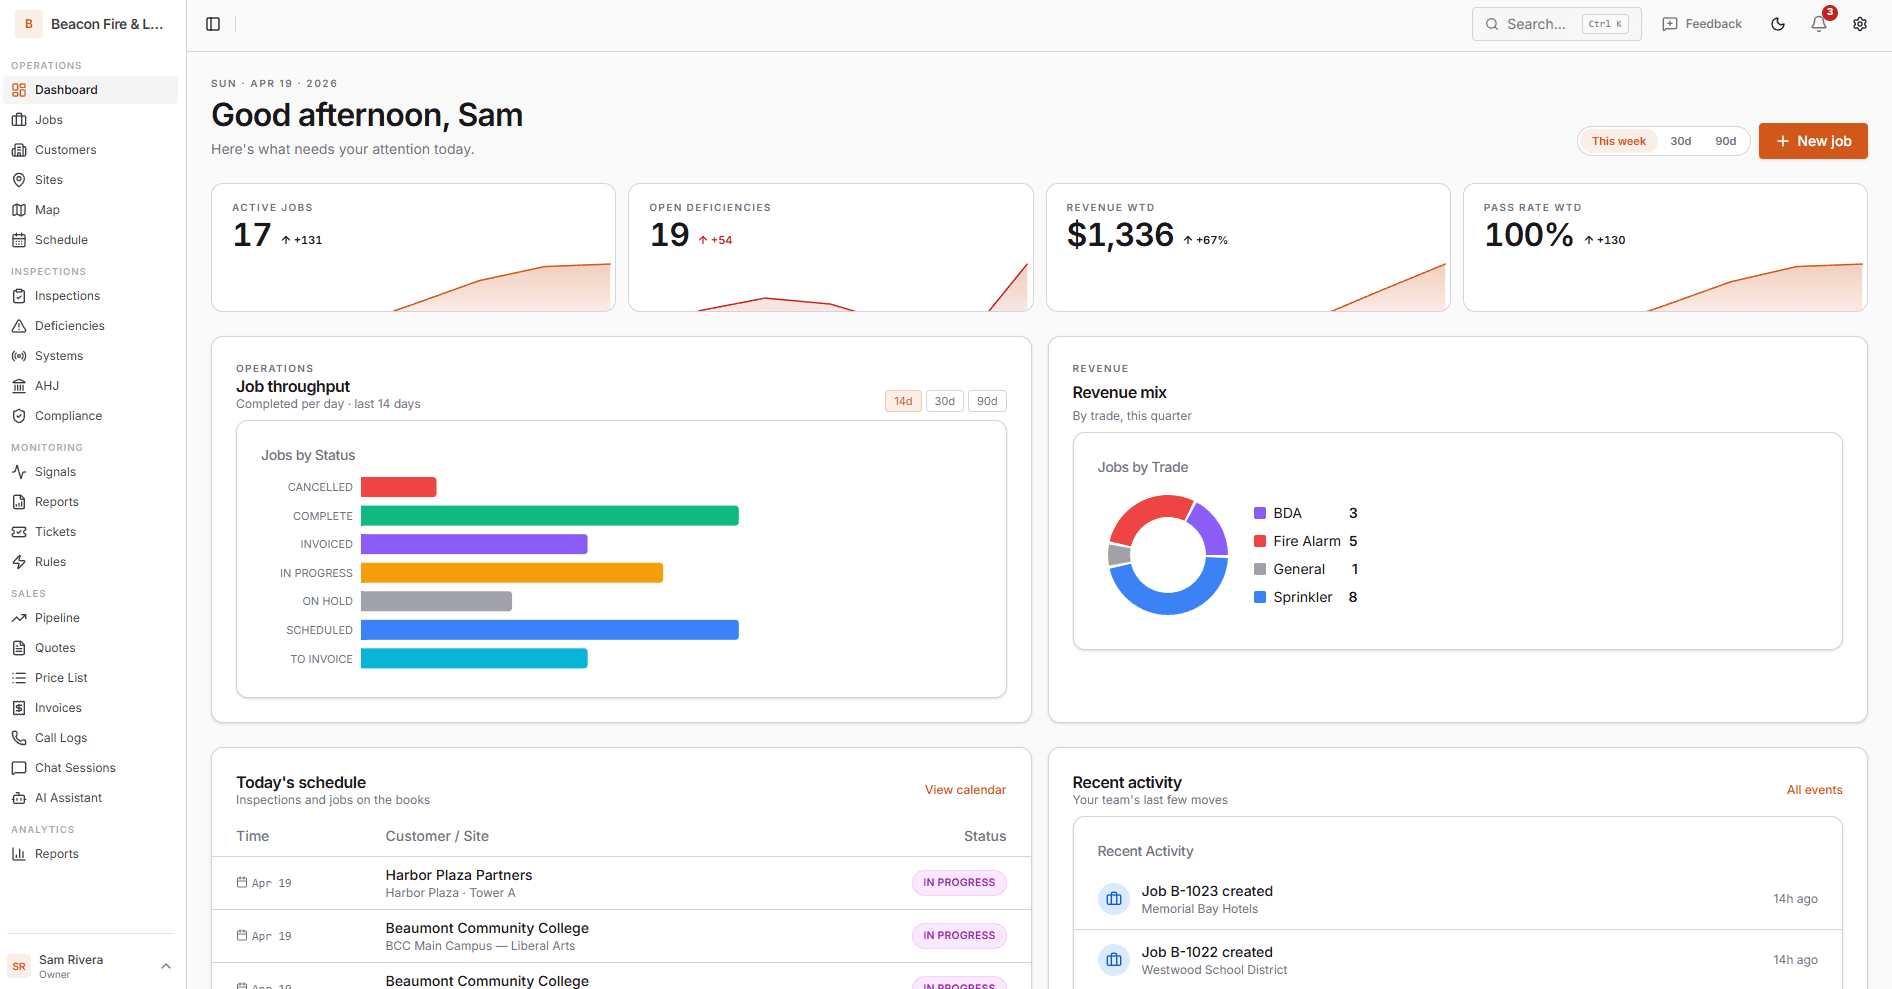
Task: Open the Inspections section
Action: (67, 295)
